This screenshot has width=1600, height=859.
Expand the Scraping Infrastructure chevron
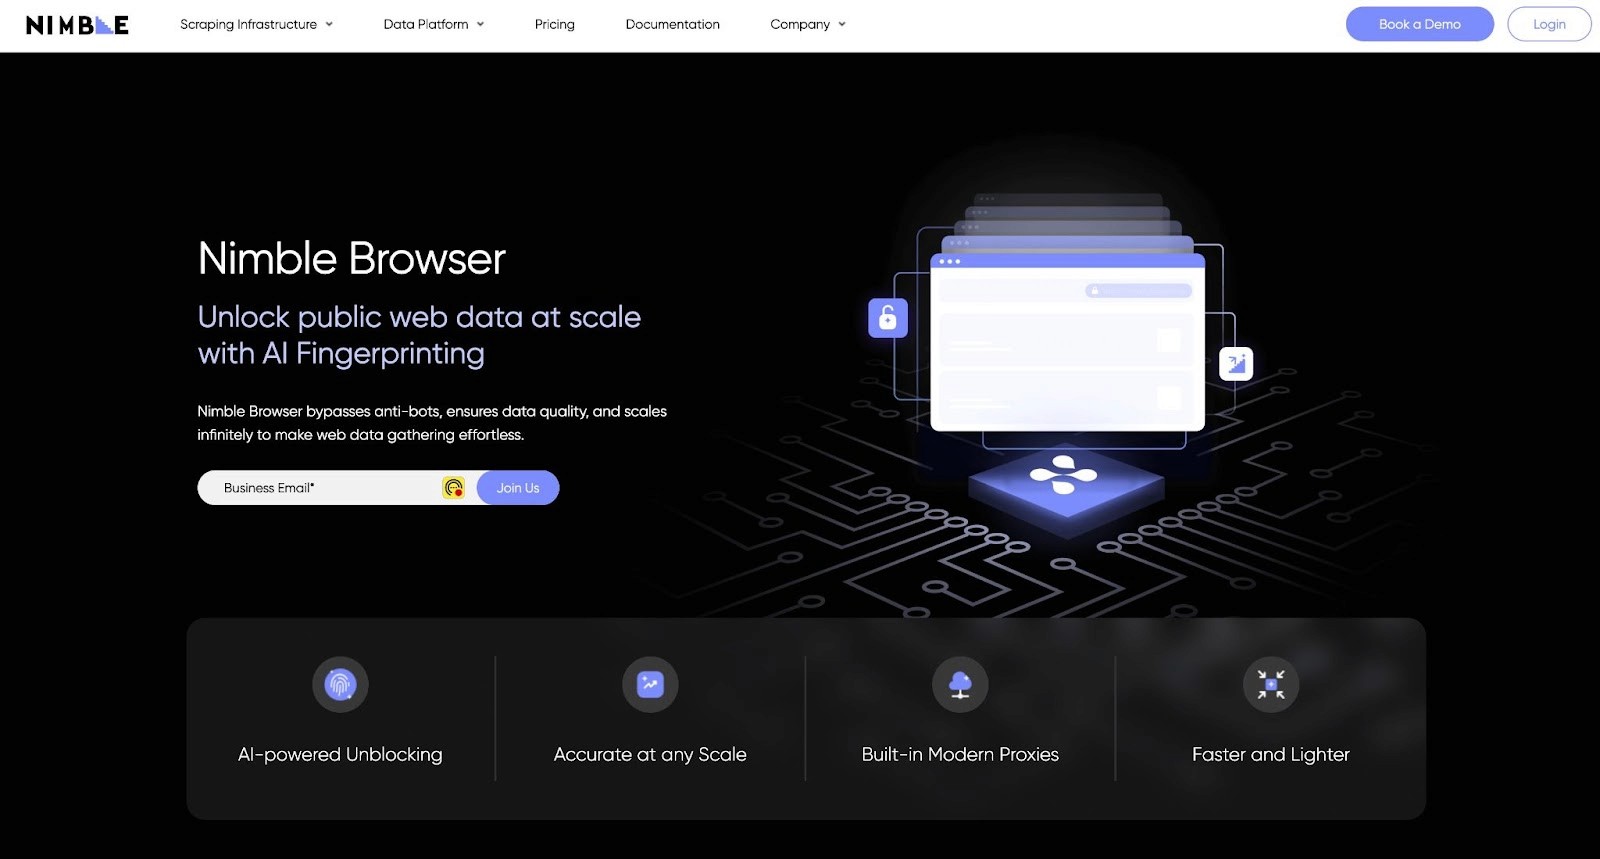coord(329,24)
